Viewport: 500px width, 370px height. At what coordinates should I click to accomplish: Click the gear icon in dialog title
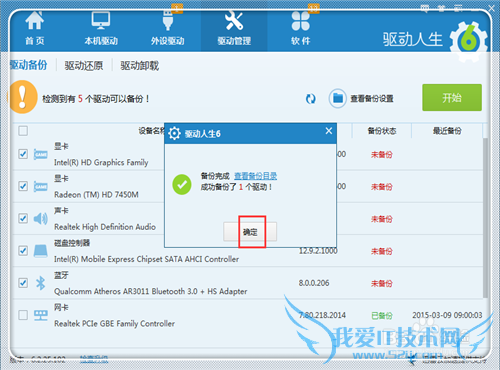click(x=174, y=133)
